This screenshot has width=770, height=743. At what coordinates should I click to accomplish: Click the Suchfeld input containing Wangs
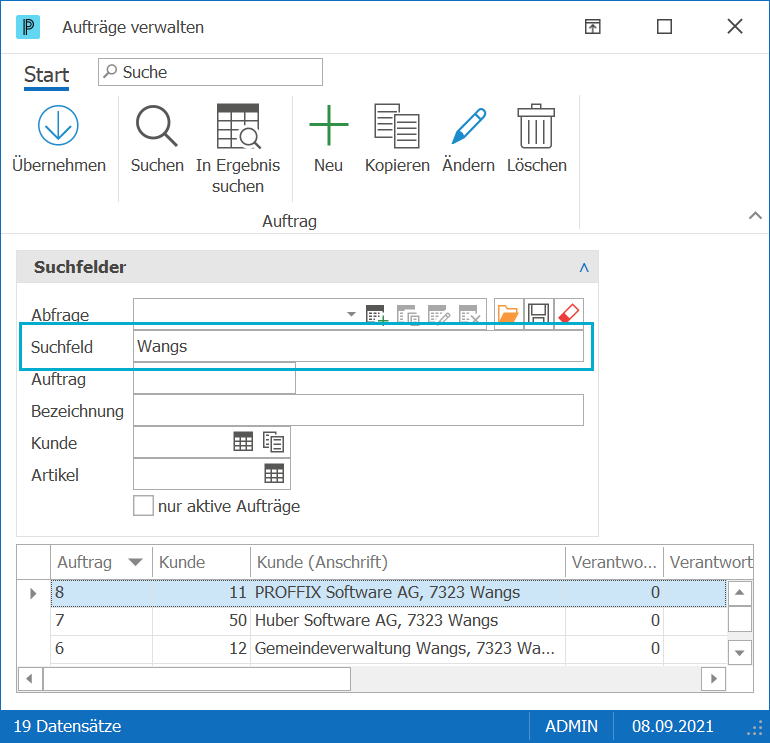(x=358, y=346)
